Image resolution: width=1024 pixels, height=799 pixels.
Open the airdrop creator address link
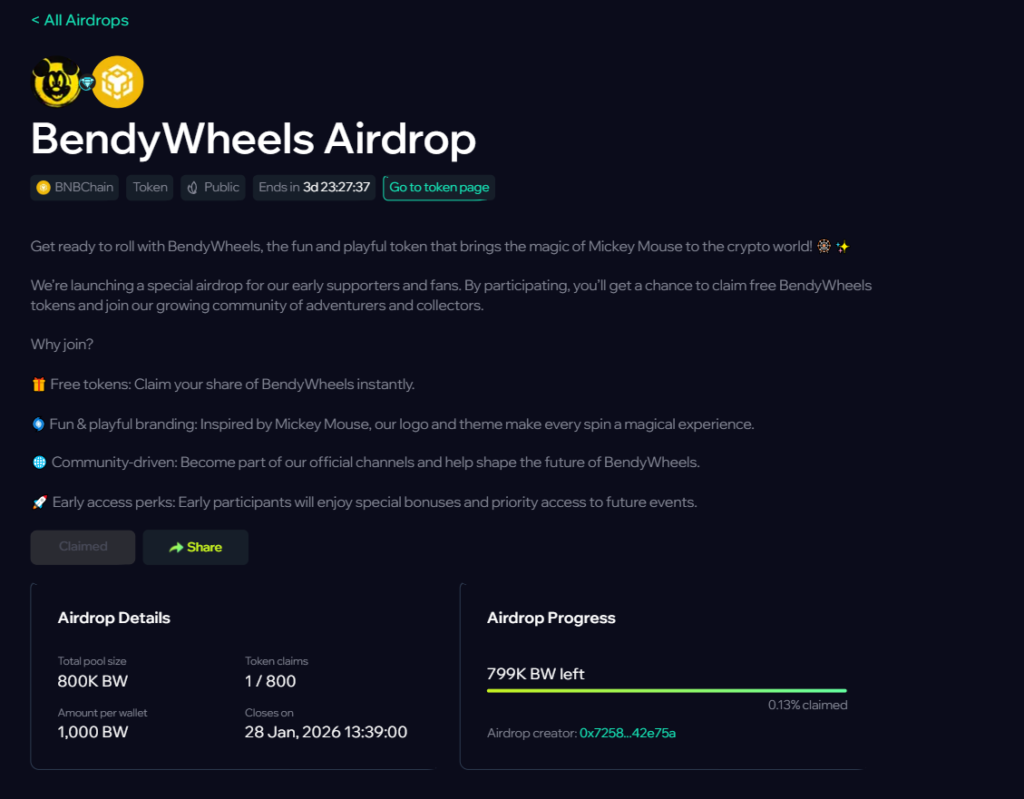coord(627,733)
